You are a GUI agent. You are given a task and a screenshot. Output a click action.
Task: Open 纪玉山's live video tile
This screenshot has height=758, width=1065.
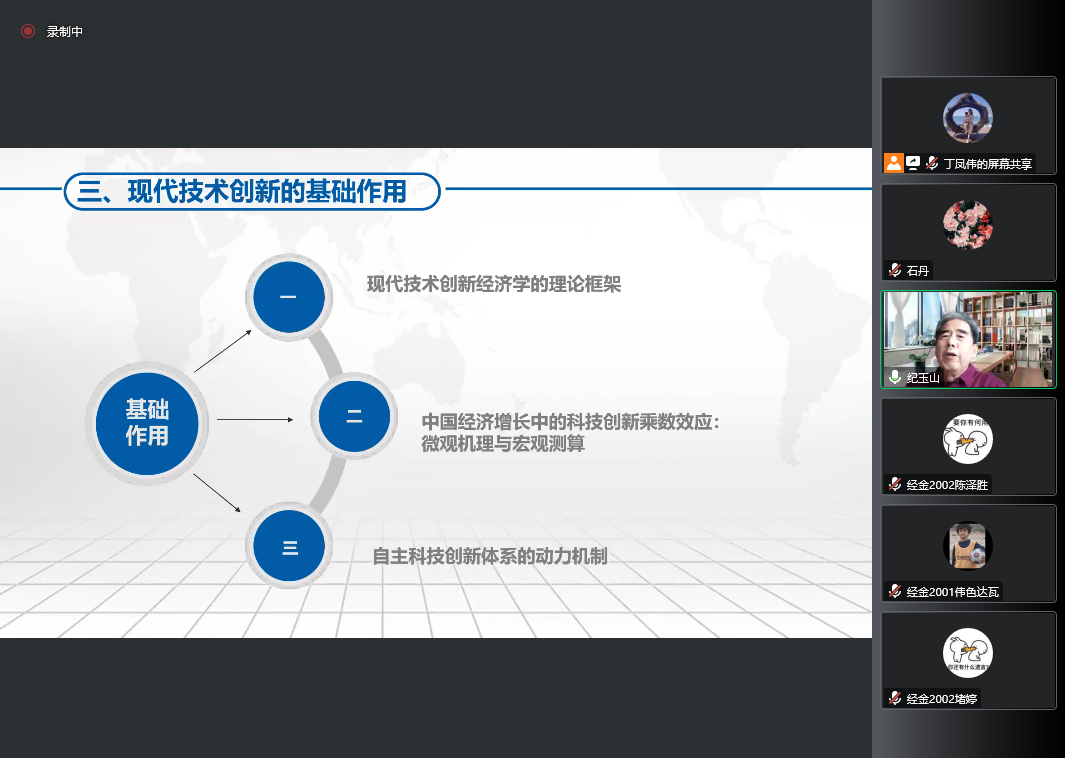pyautogui.click(x=968, y=338)
